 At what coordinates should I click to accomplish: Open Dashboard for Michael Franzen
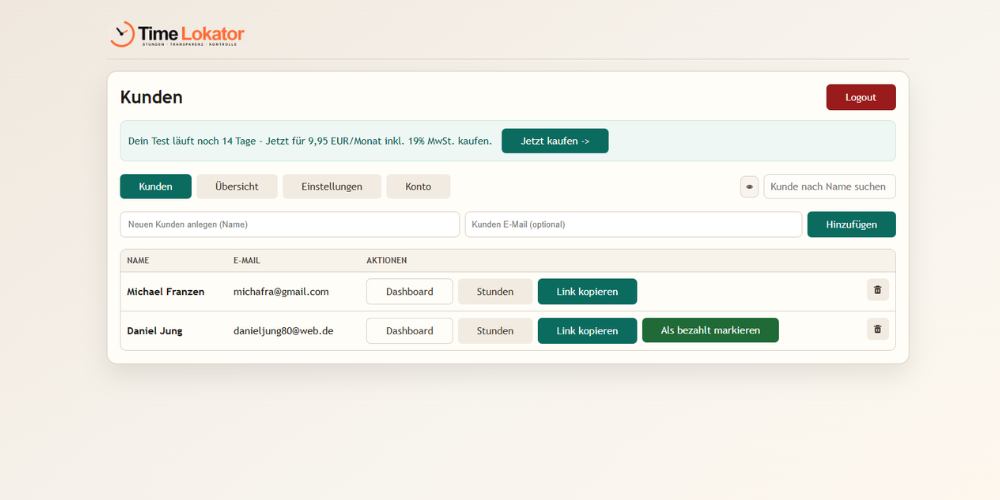click(x=409, y=291)
